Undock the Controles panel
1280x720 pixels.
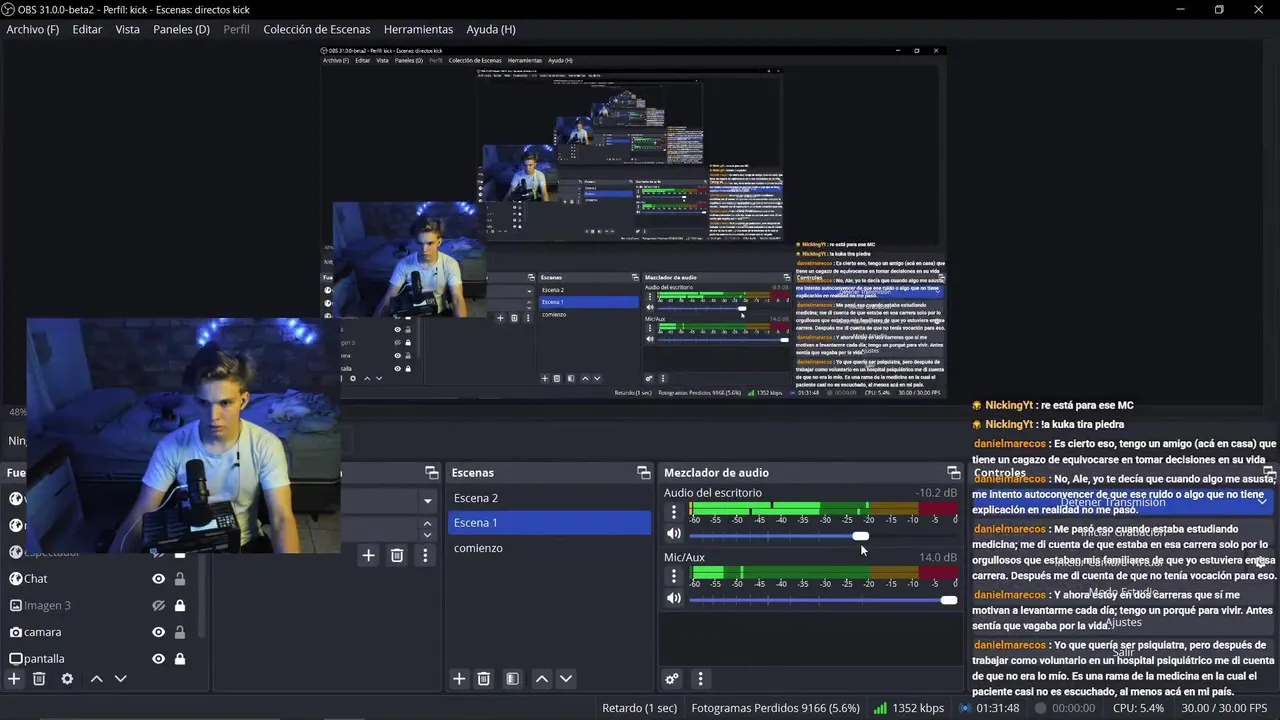click(1269, 472)
